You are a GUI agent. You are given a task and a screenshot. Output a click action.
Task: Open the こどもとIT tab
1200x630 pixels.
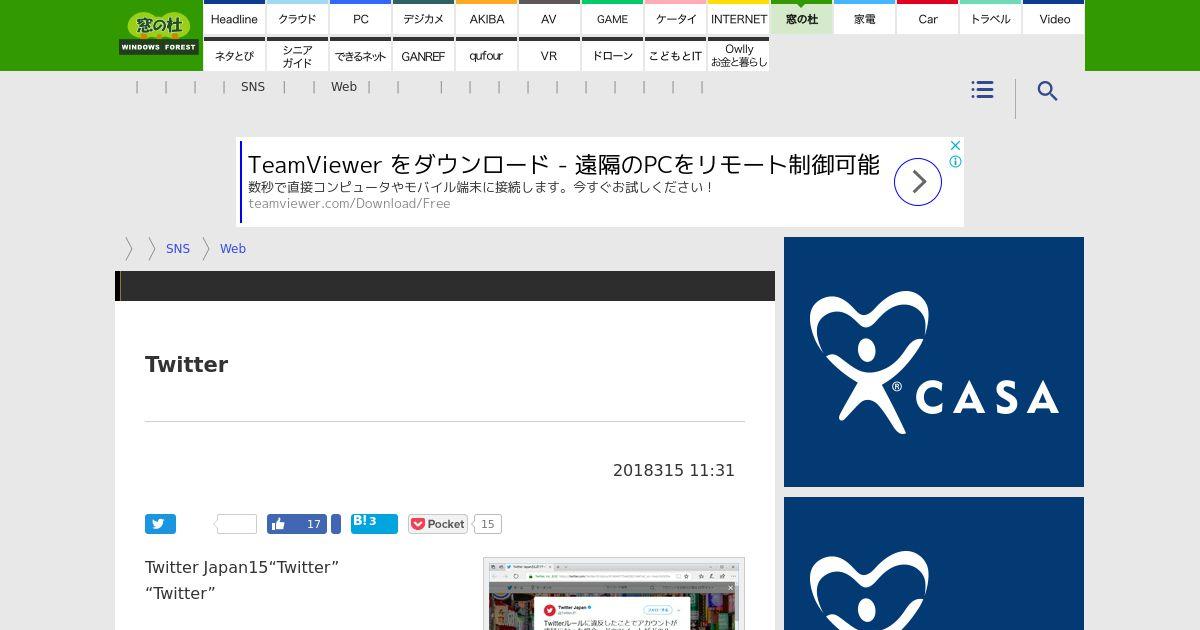pyautogui.click(x=675, y=55)
